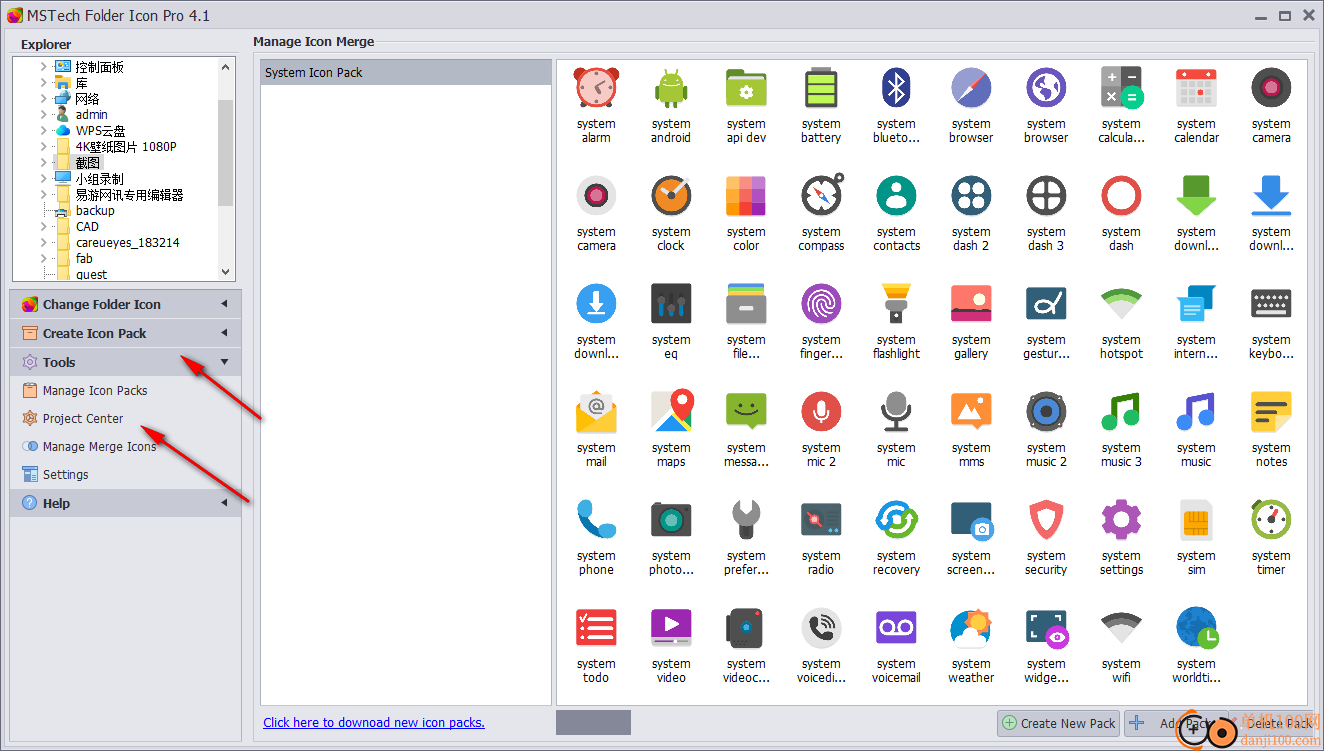
Task: Click the Add Pack button
Action: (x=1176, y=723)
